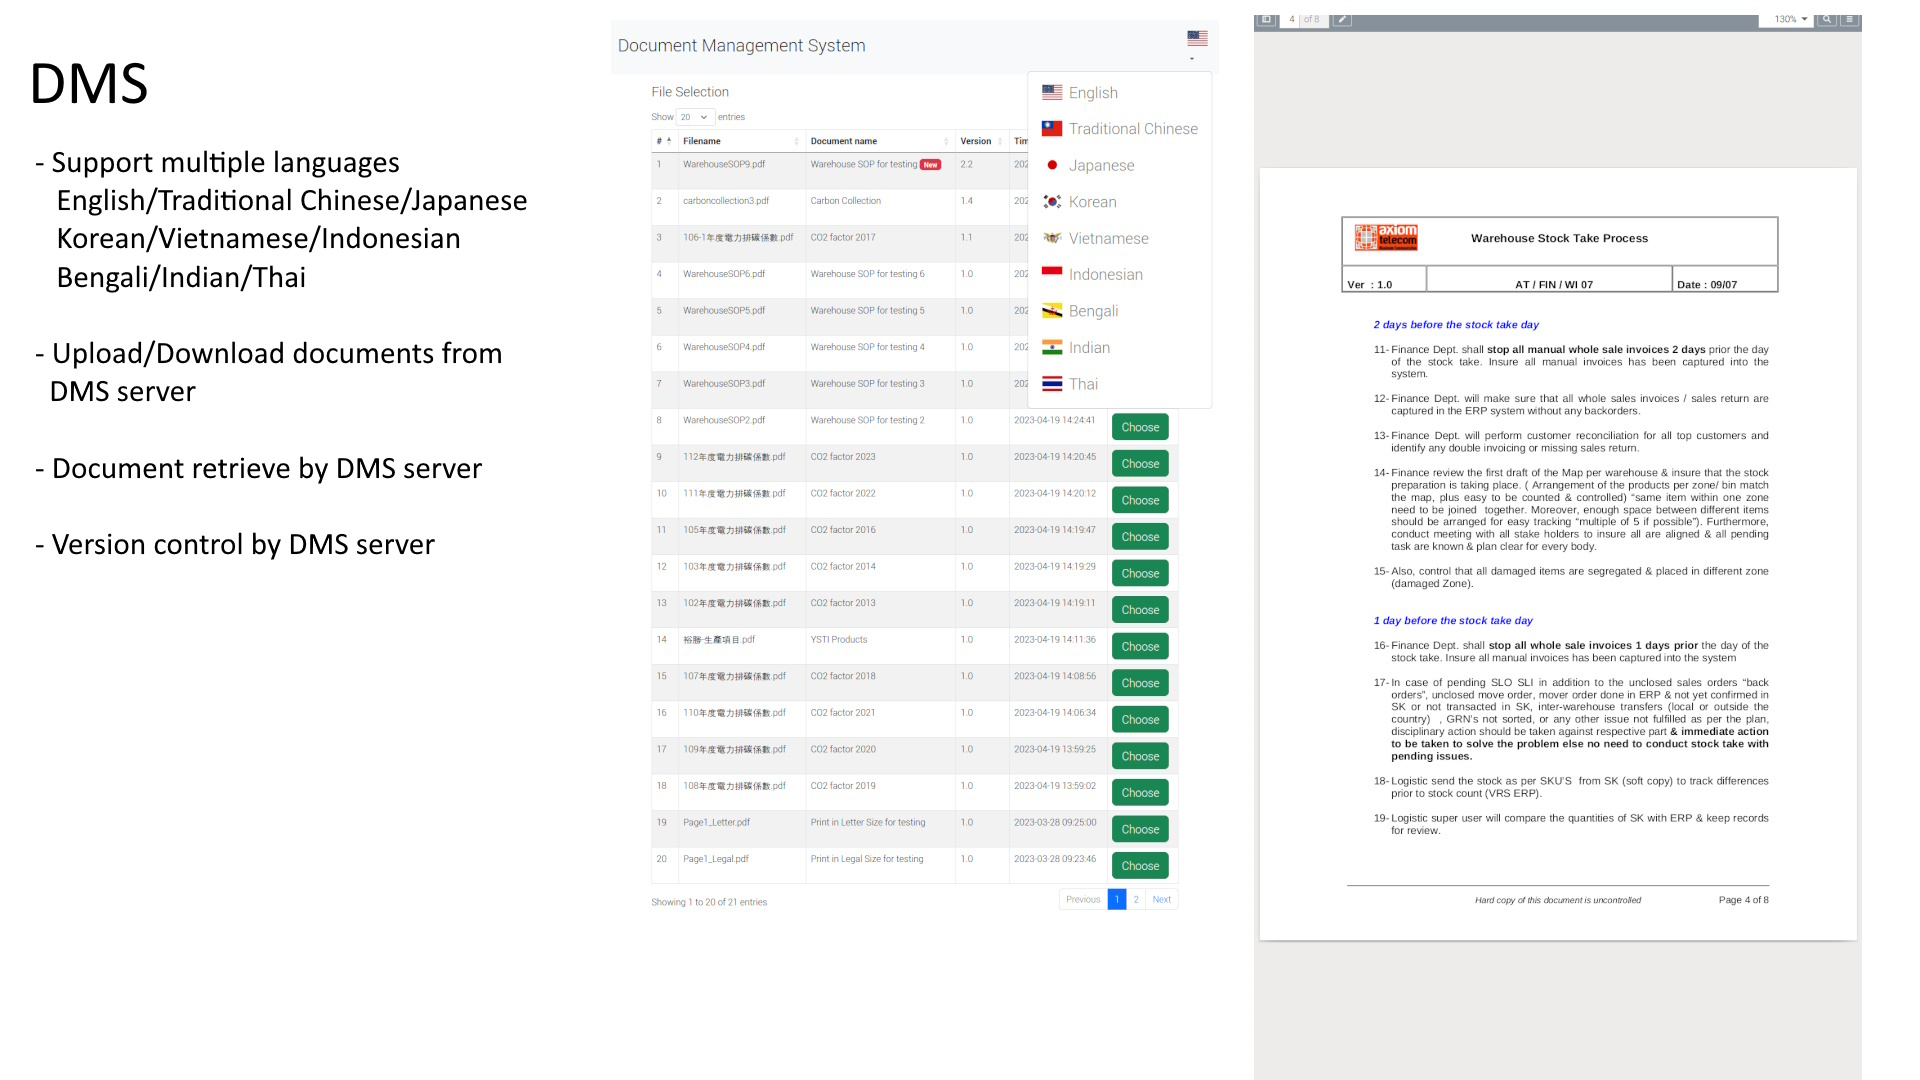This screenshot has height=1080, width=1920.
Task: Select Vietnamese from language menu
Action: point(1108,238)
